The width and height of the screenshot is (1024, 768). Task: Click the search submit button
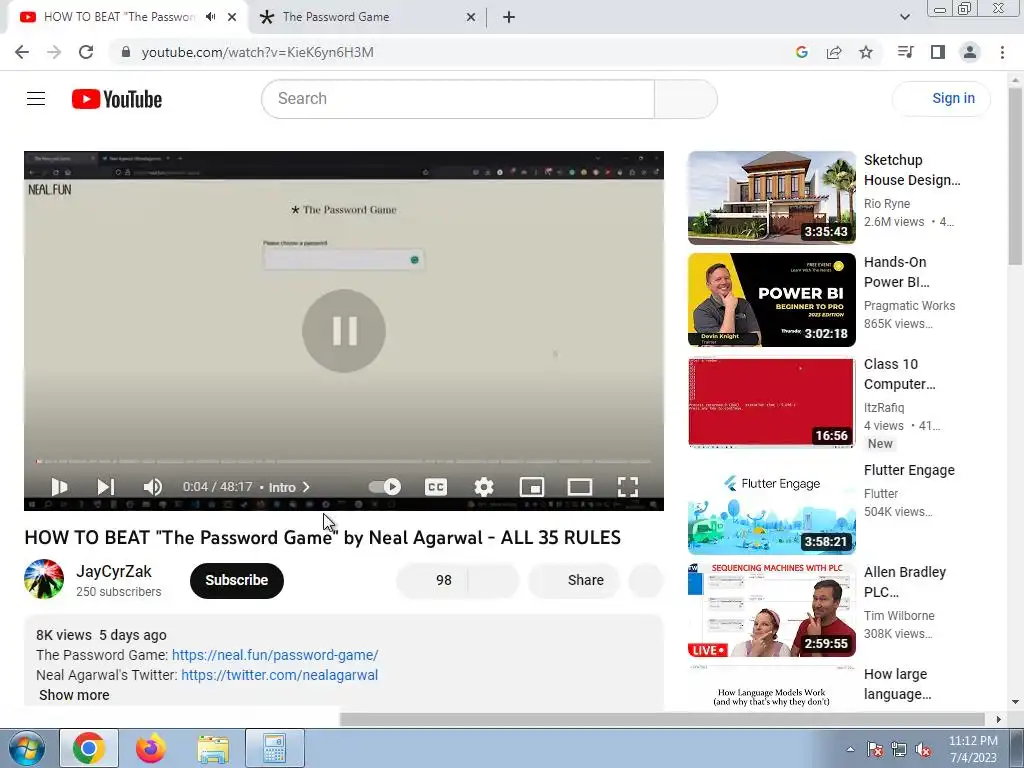point(686,99)
